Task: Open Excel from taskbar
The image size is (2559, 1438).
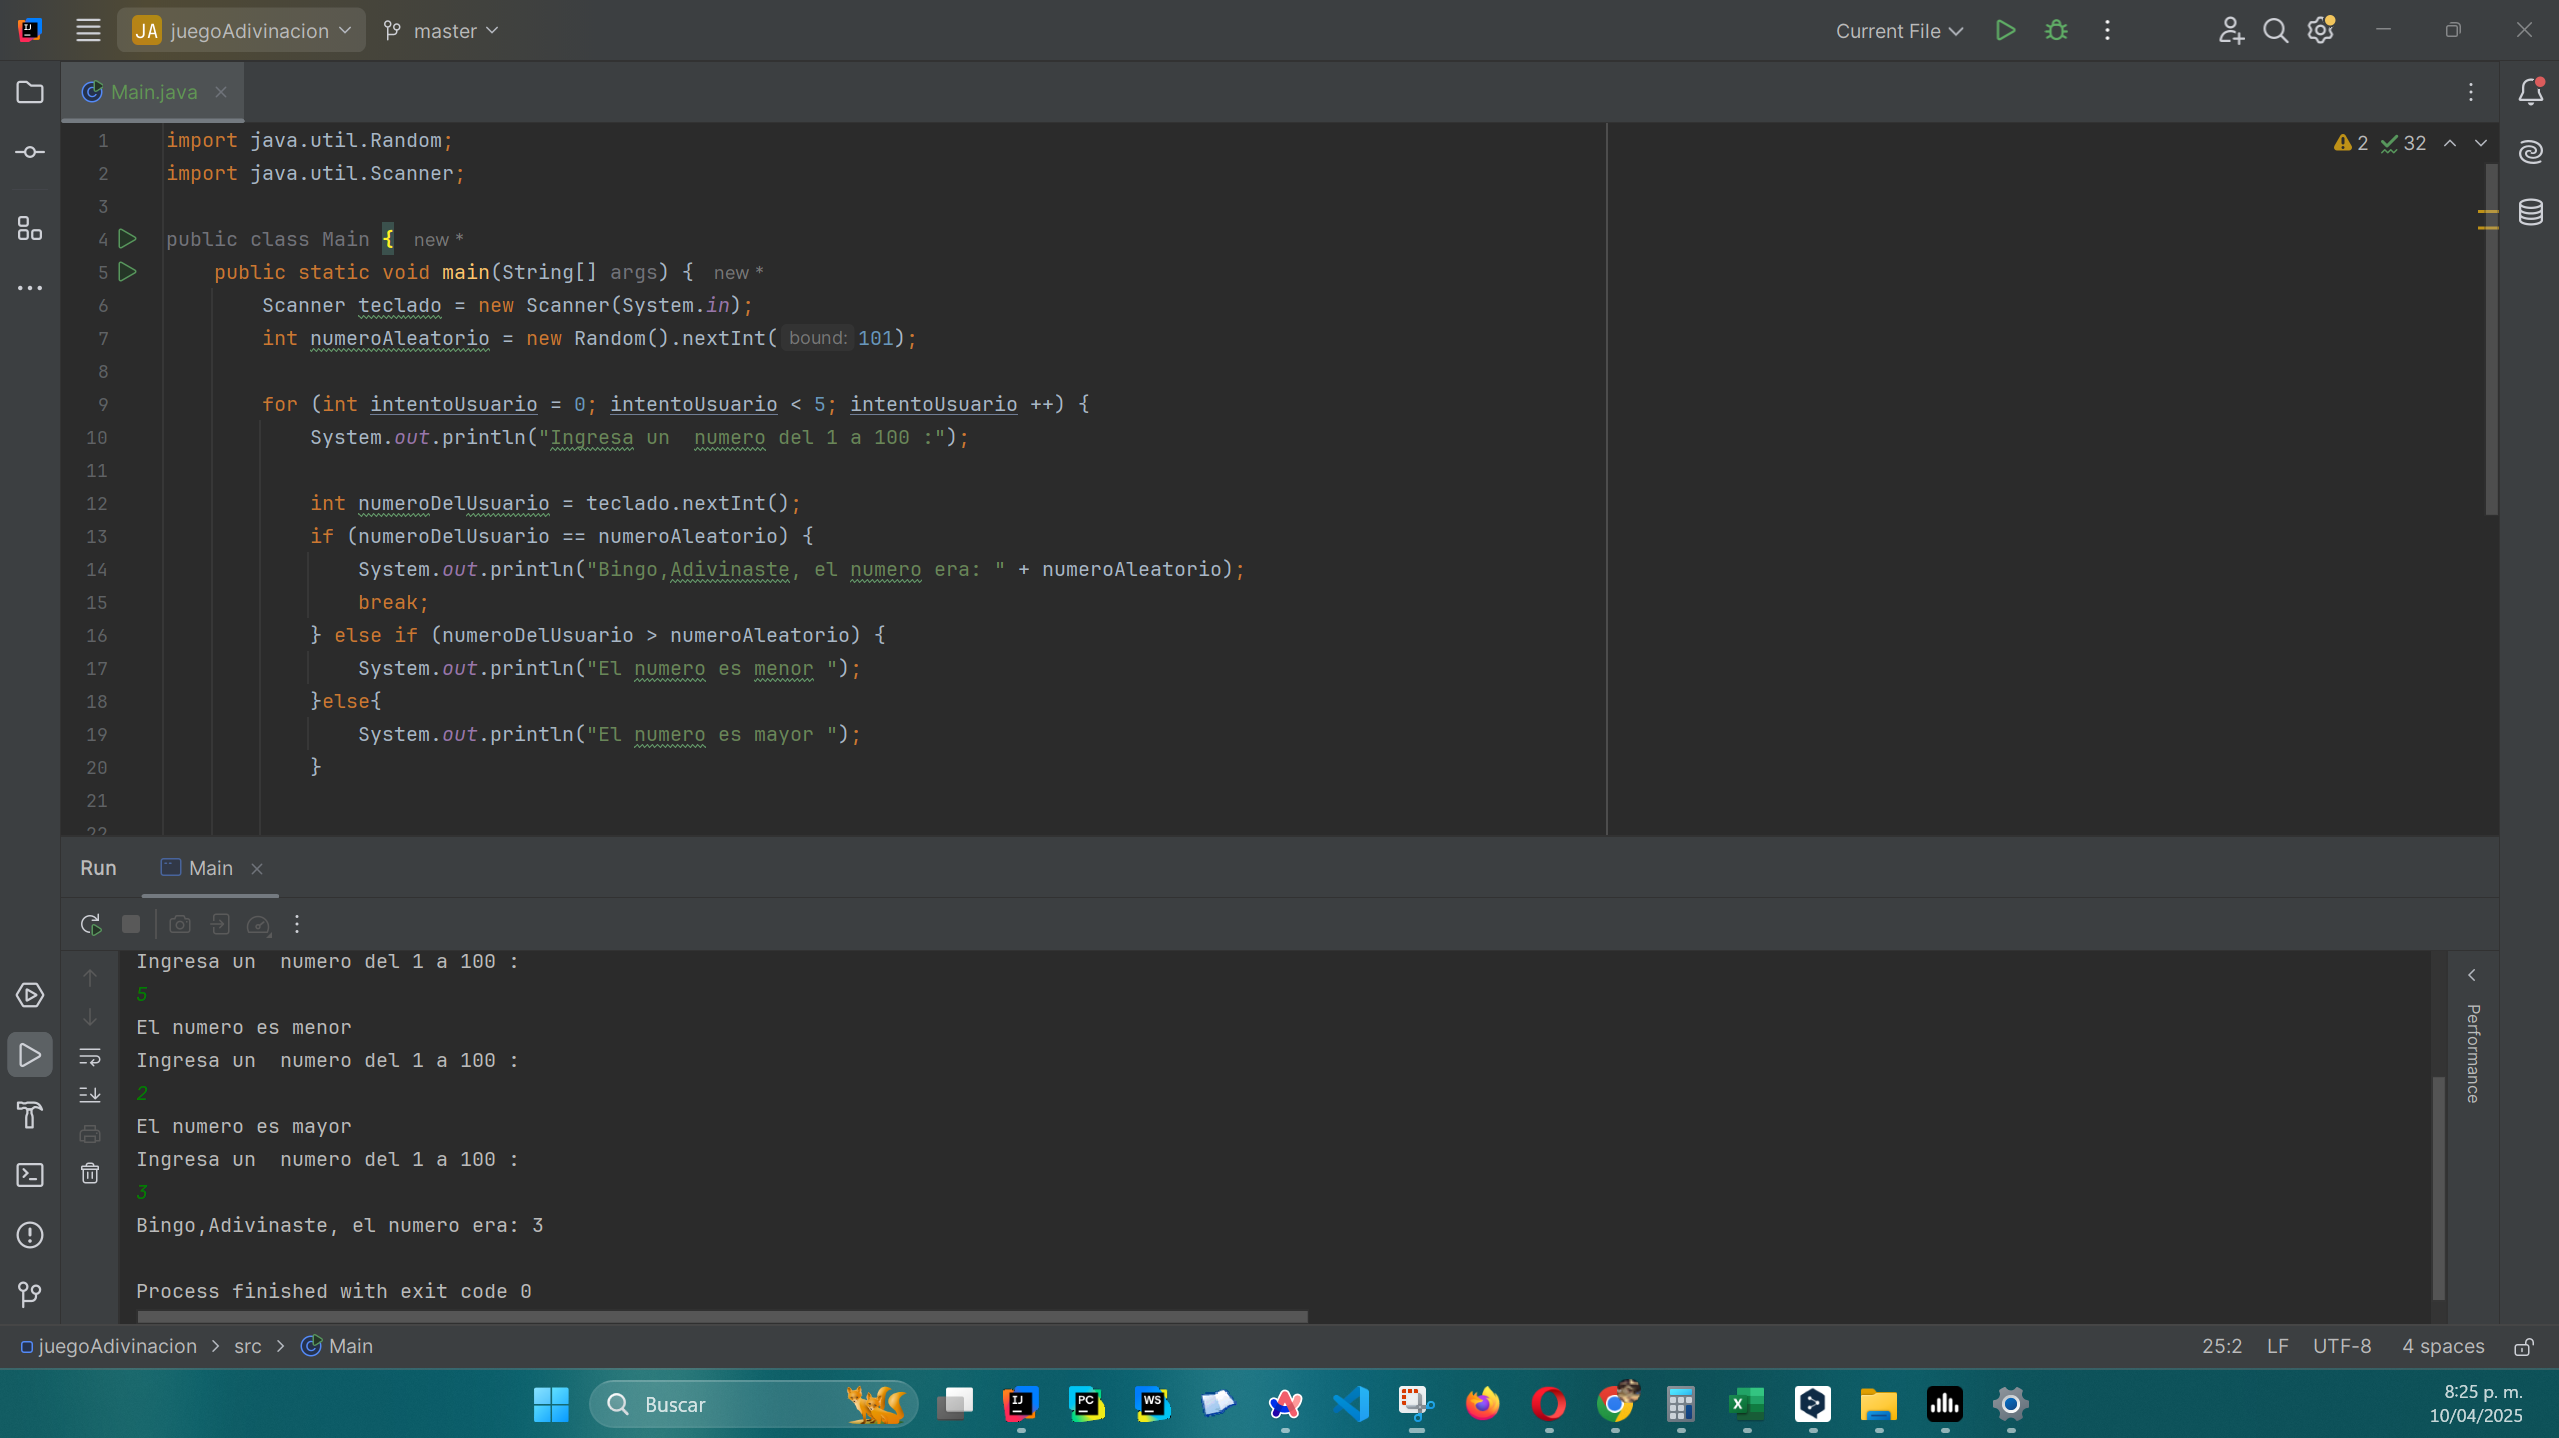Action: 1746,1404
